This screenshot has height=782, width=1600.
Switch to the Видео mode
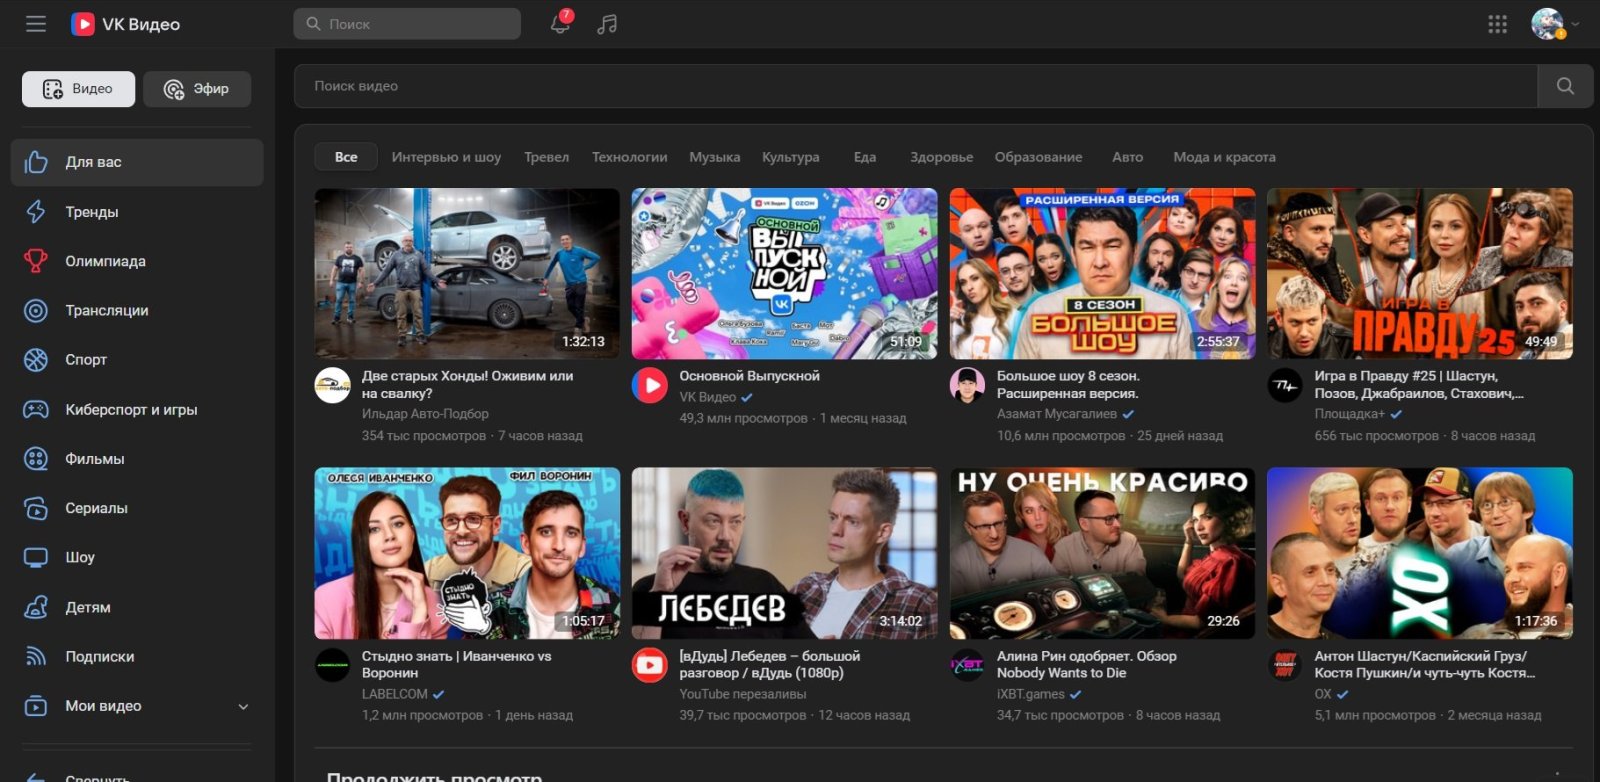pos(78,89)
